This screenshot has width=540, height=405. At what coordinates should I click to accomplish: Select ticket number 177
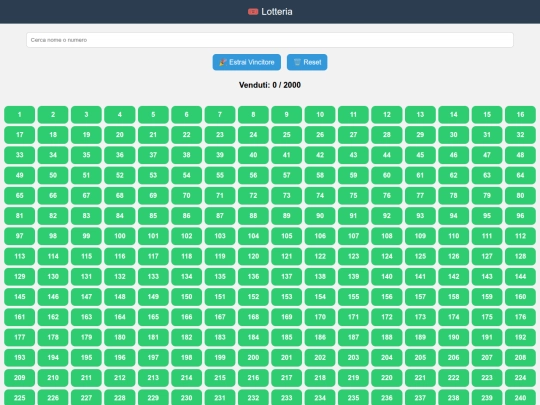[20, 338]
